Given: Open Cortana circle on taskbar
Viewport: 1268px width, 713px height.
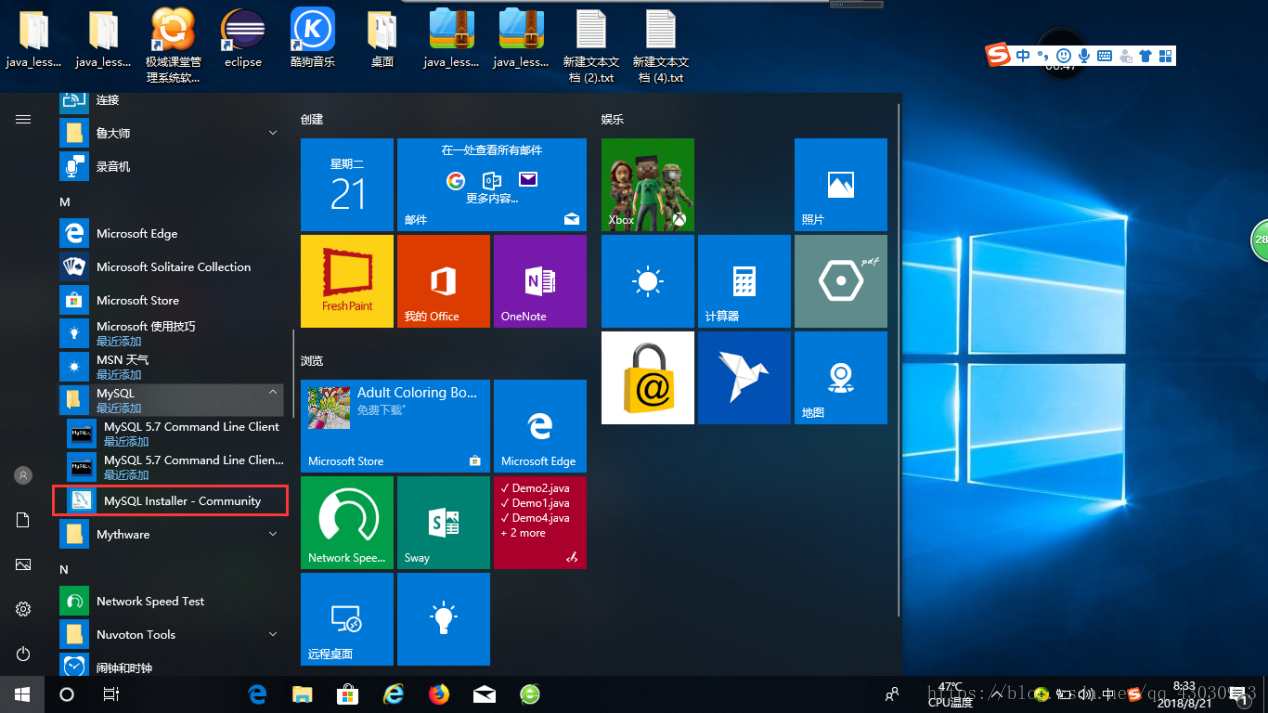Looking at the screenshot, I should (x=67, y=694).
